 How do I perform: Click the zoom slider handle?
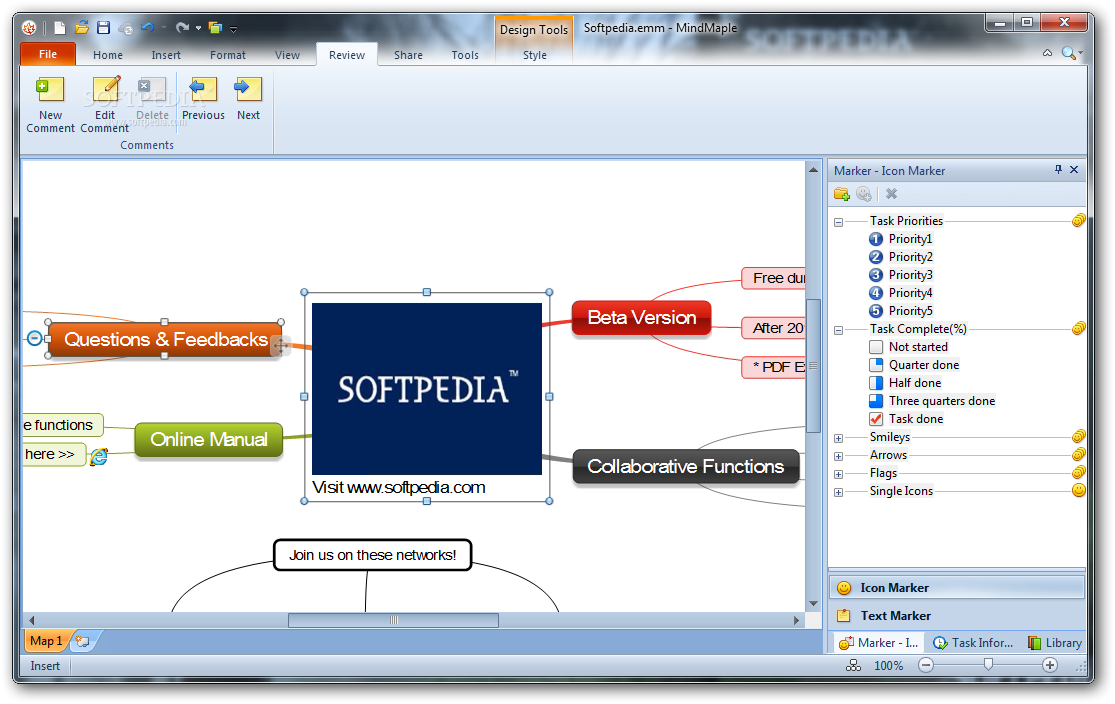988,664
